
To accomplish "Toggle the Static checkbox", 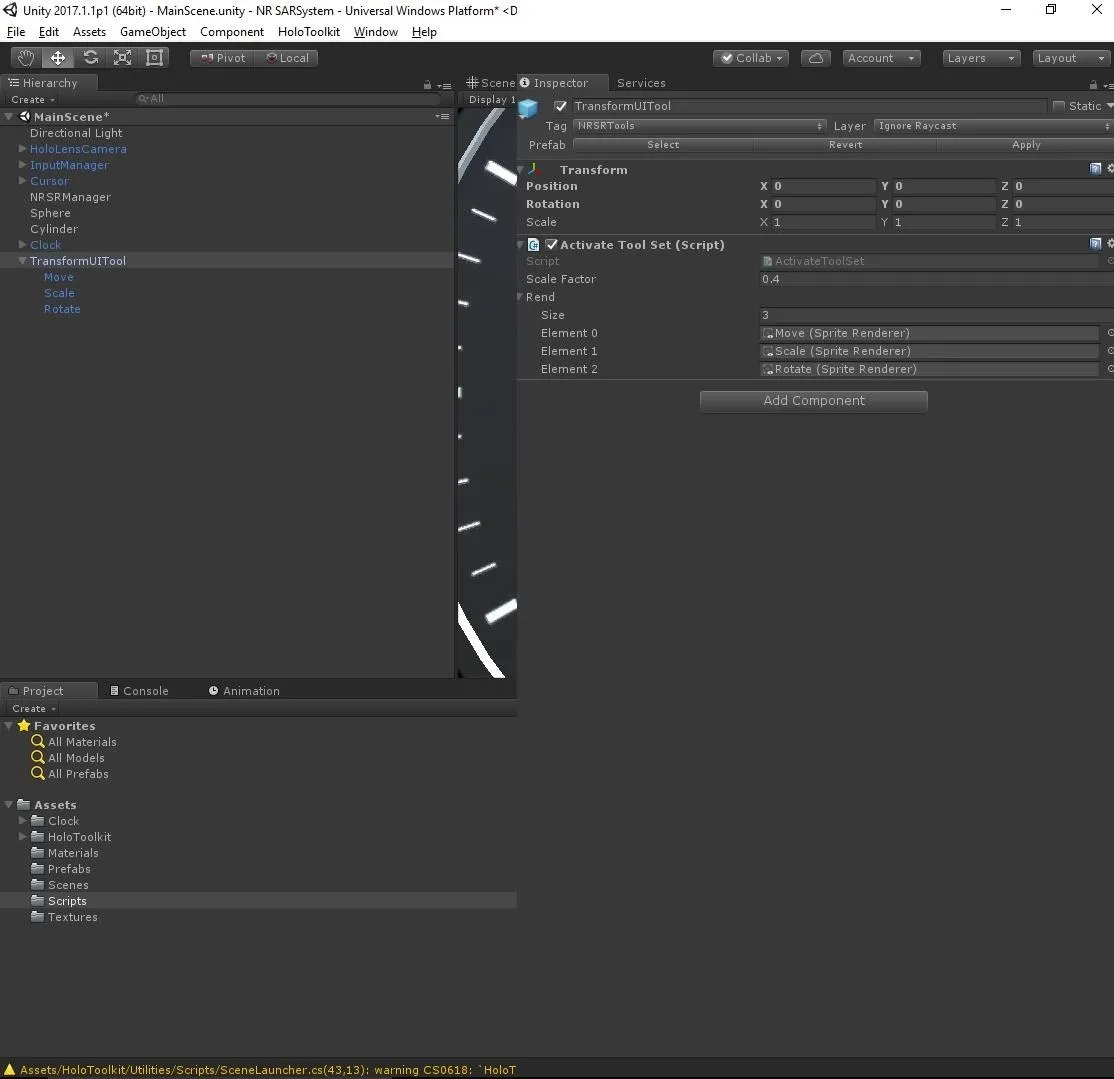I will point(1059,106).
